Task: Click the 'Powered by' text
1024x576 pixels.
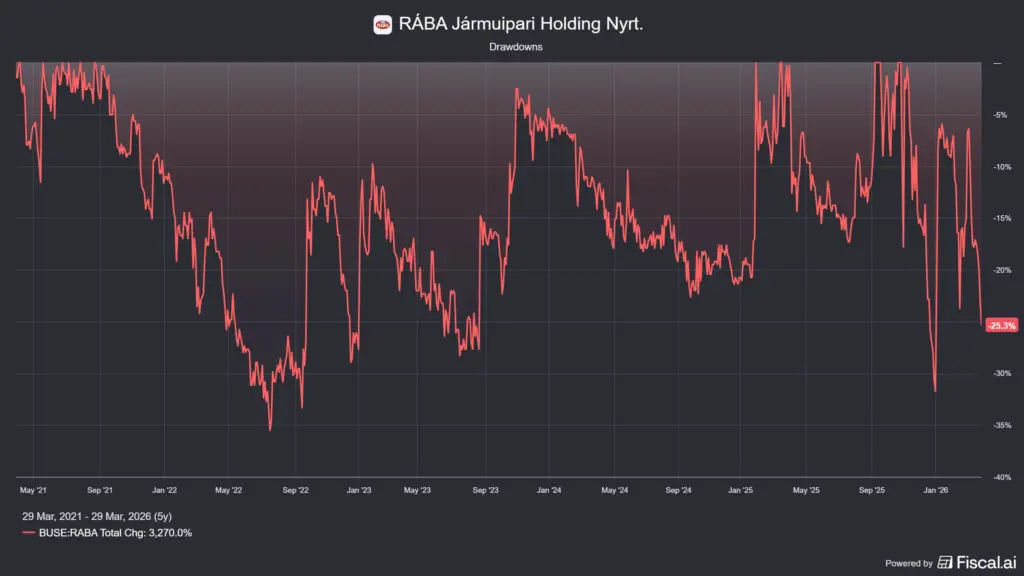Action: tap(908, 563)
